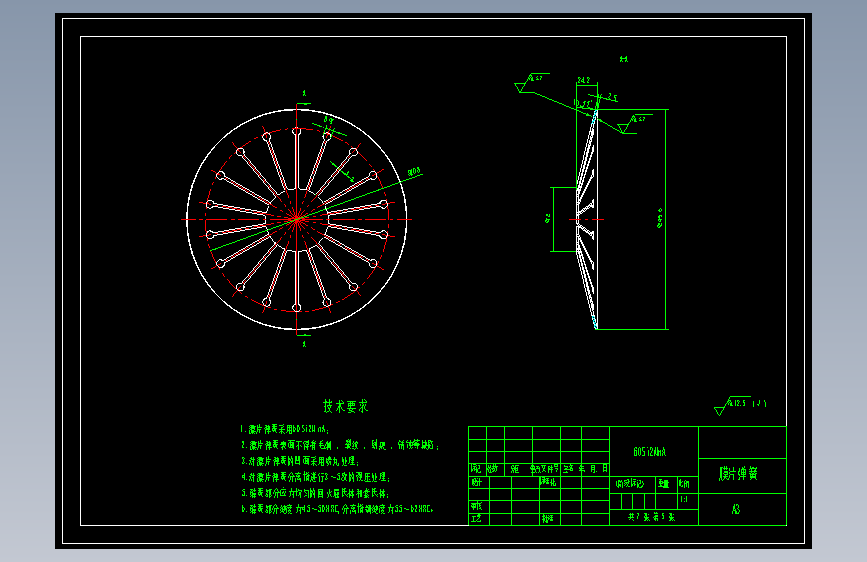
Task: Click technical requirement line 2 text
Action: click(340, 445)
